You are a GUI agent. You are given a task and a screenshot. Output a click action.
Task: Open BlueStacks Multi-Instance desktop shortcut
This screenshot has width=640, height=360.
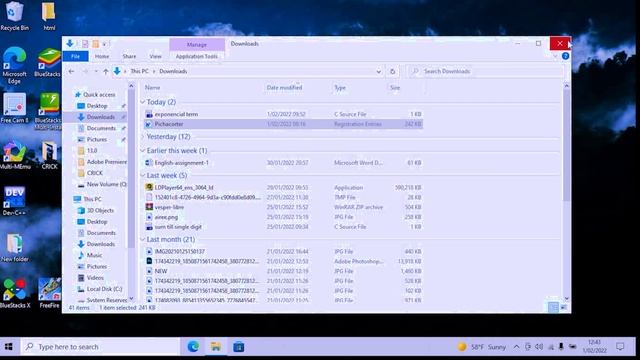pyautogui.click(x=48, y=111)
